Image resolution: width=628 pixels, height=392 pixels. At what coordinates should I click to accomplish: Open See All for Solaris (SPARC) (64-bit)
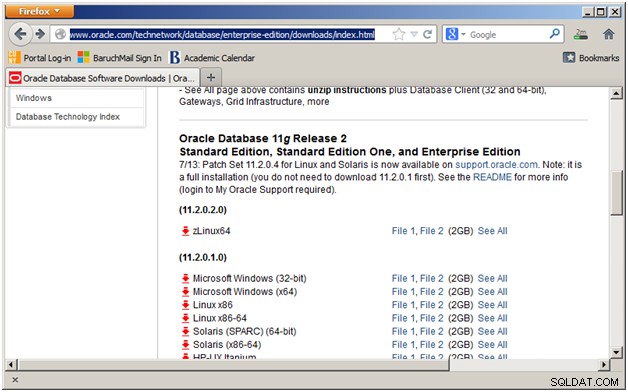[493, 331]
